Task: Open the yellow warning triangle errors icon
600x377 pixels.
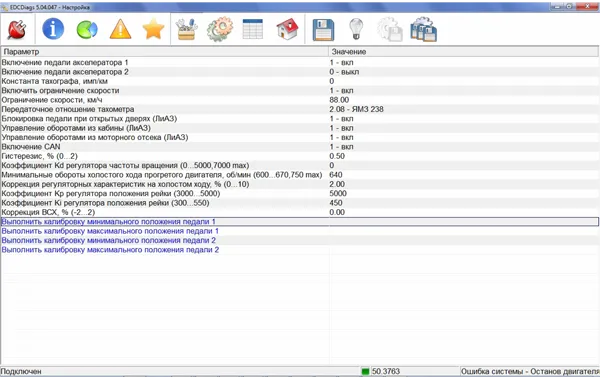Action: (x=120, y=29)
